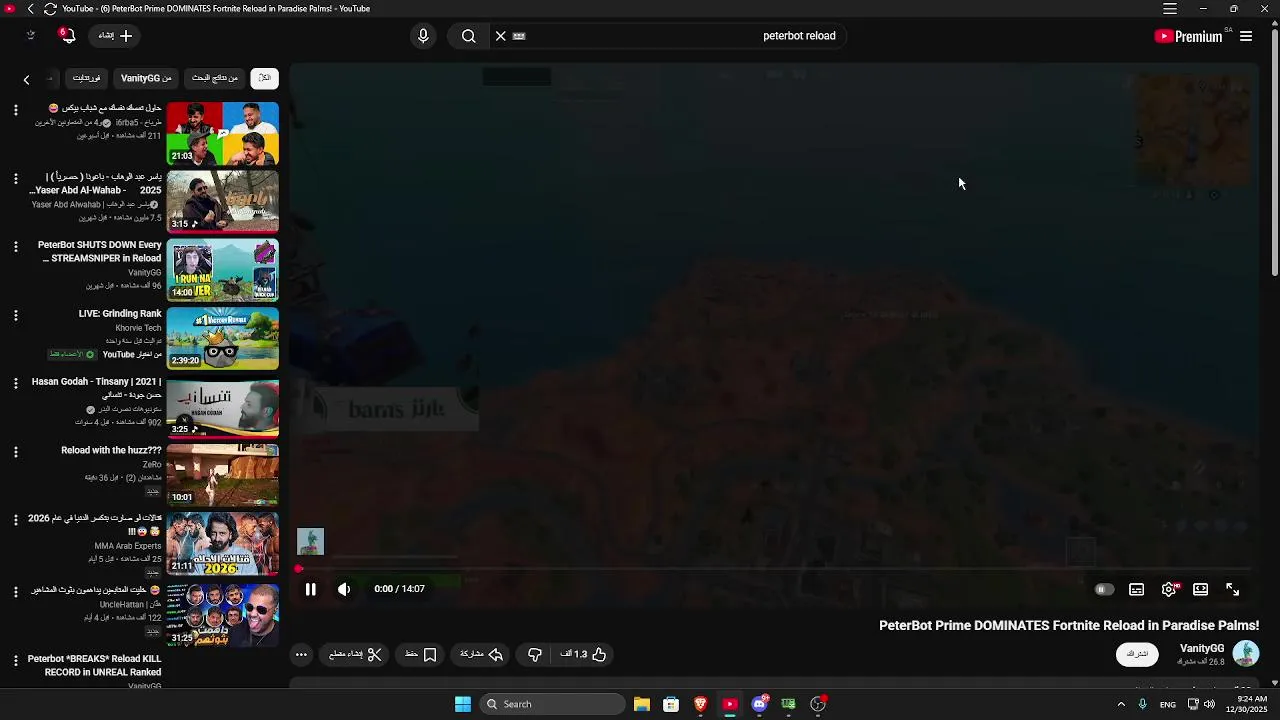Open the app menu in title bar
The width and height of the screenshot is (1280, 720).
click(1169, 9)
